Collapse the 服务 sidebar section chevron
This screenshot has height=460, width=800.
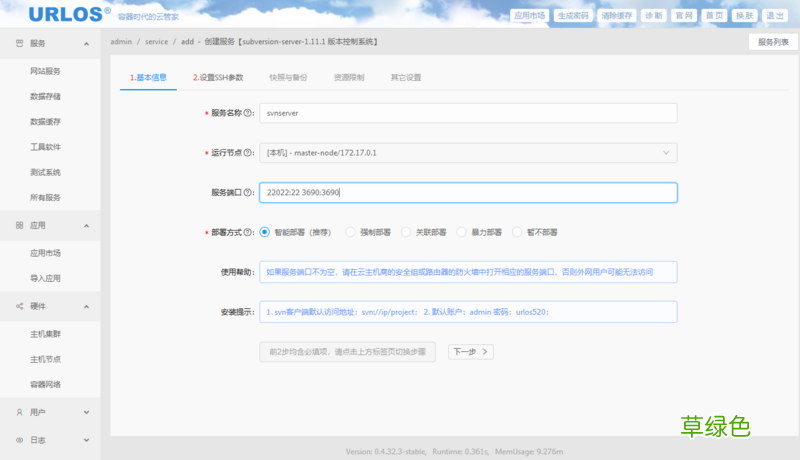(86, 44)
